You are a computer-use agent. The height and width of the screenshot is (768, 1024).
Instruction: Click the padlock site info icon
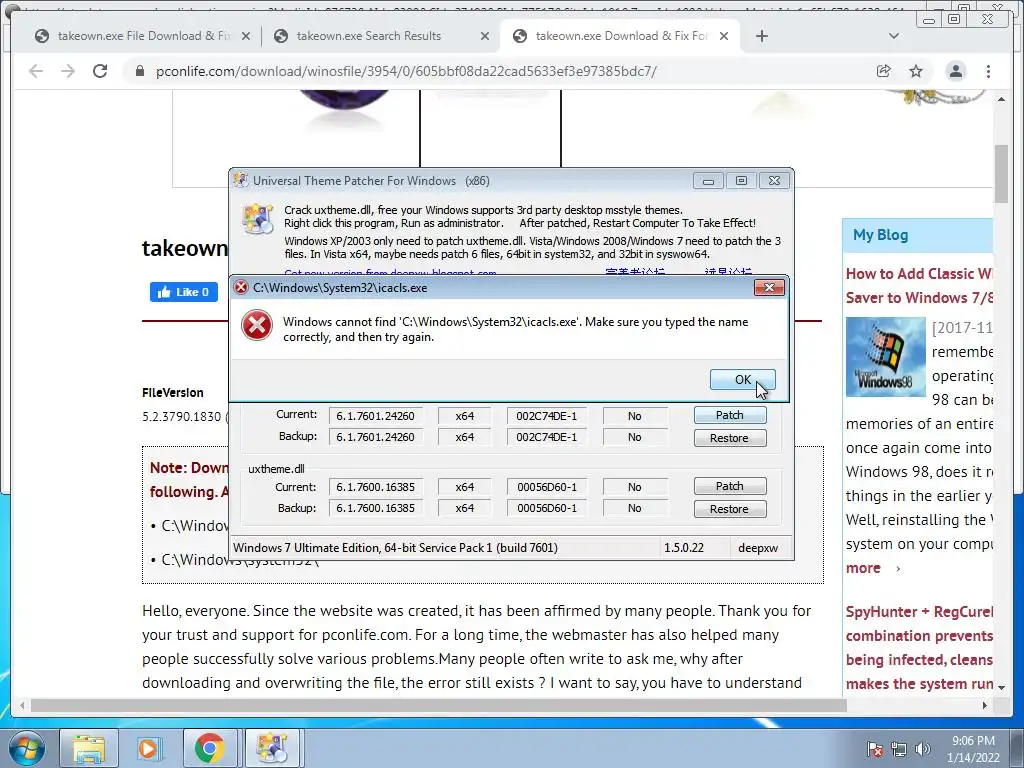pos(140,71)
